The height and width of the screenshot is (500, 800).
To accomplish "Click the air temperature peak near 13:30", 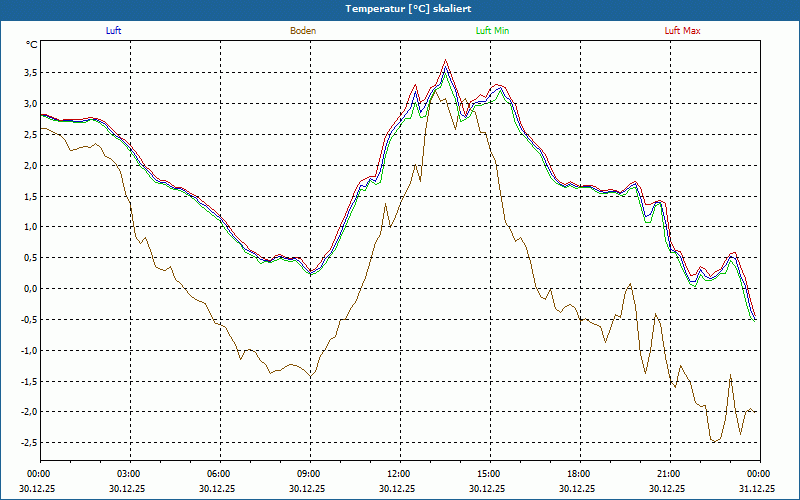I will [446, 61].
